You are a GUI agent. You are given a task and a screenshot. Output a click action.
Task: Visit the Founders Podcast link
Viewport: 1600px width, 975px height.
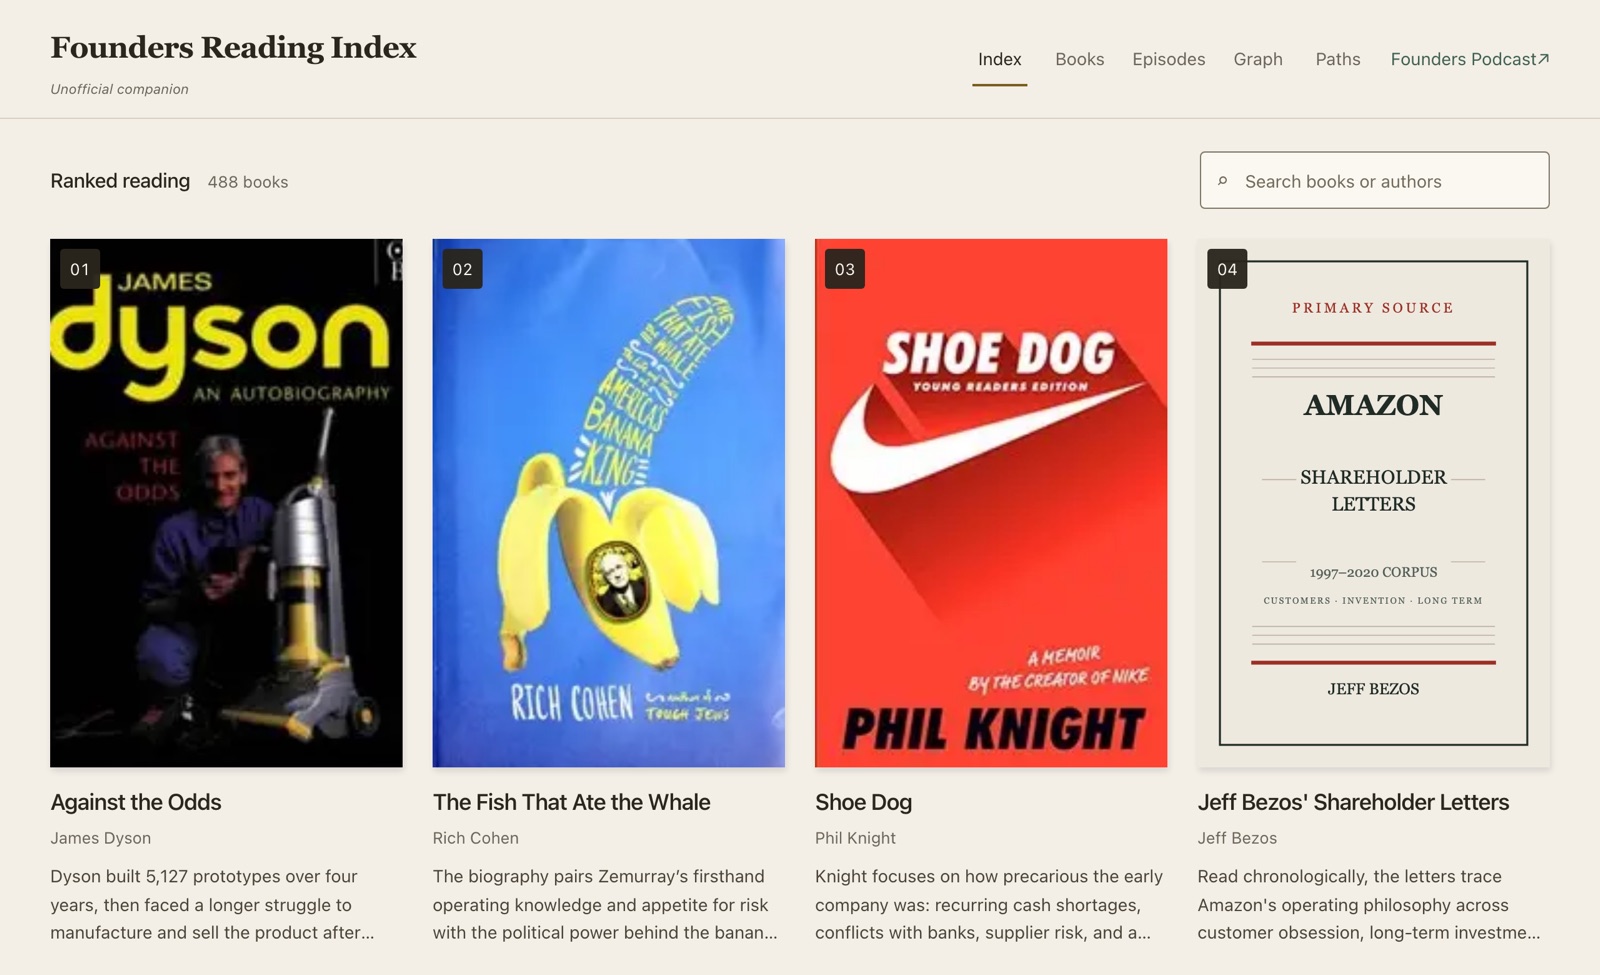pyautogui.click(x=1469, y=59)
